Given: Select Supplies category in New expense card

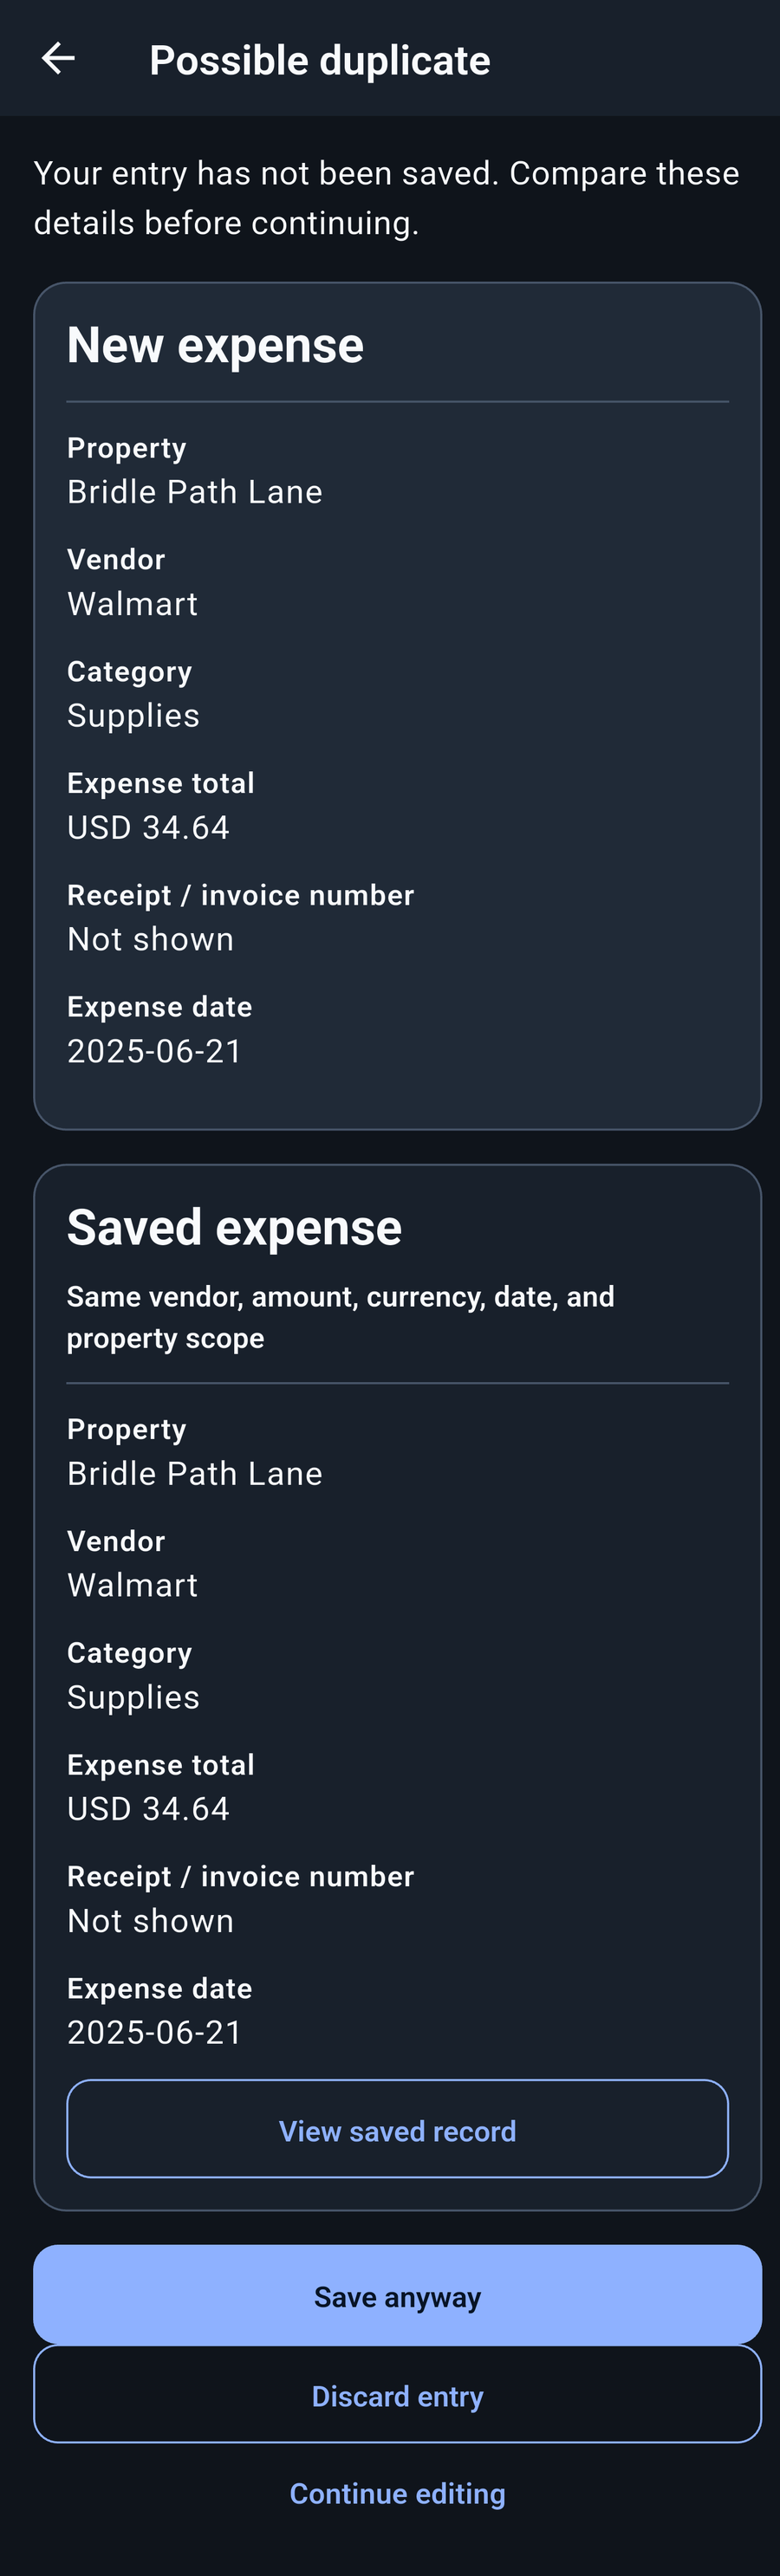Looking at the screenshot, I should 133,716.
